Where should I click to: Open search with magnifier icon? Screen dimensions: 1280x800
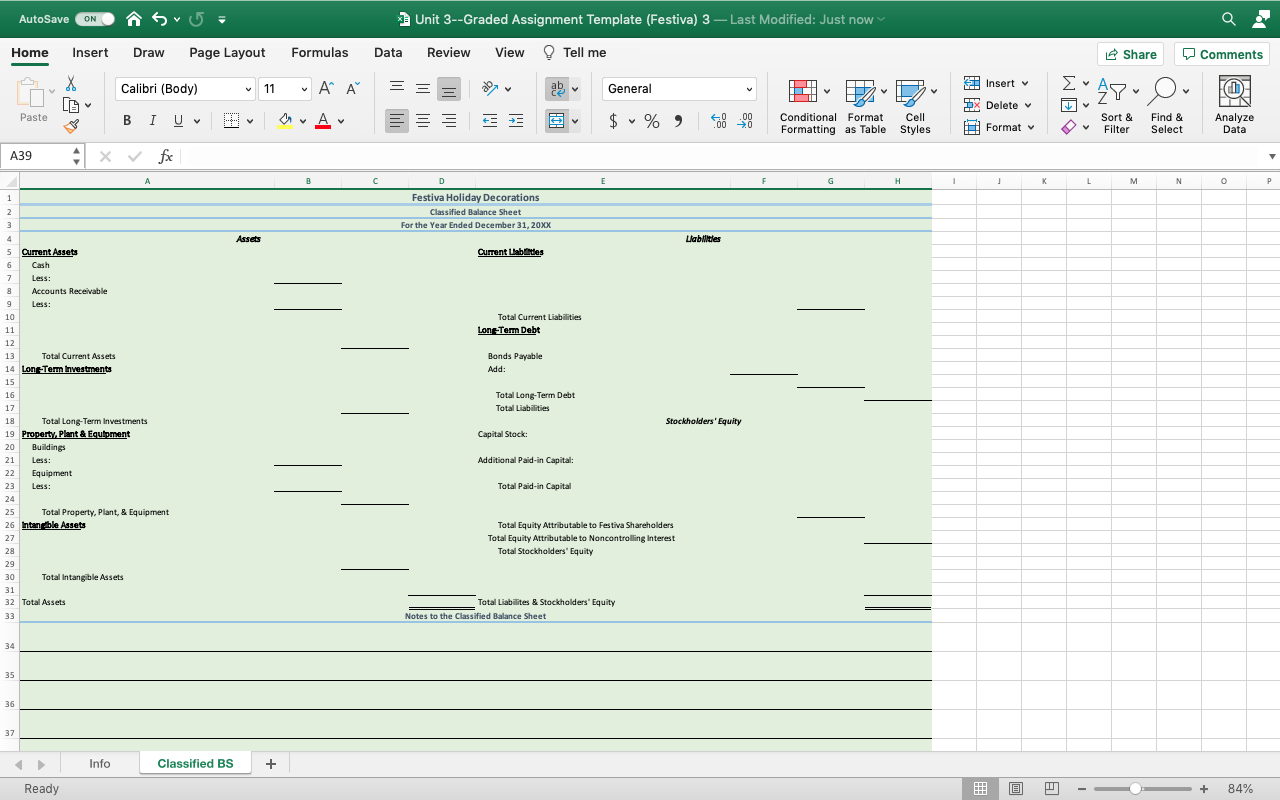pos(1229,19)
